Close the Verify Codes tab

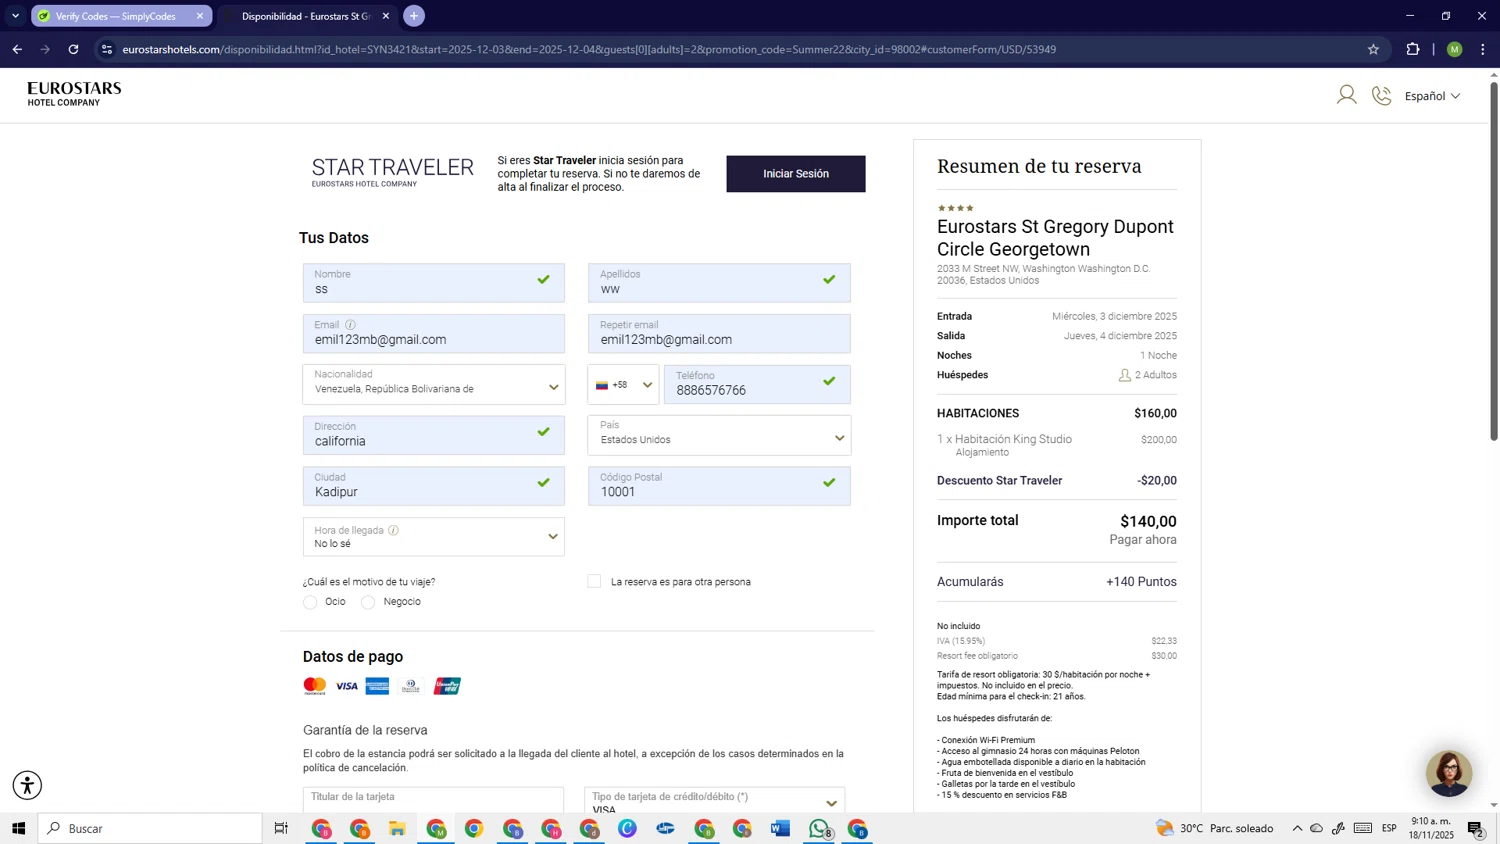coord(200,16)
